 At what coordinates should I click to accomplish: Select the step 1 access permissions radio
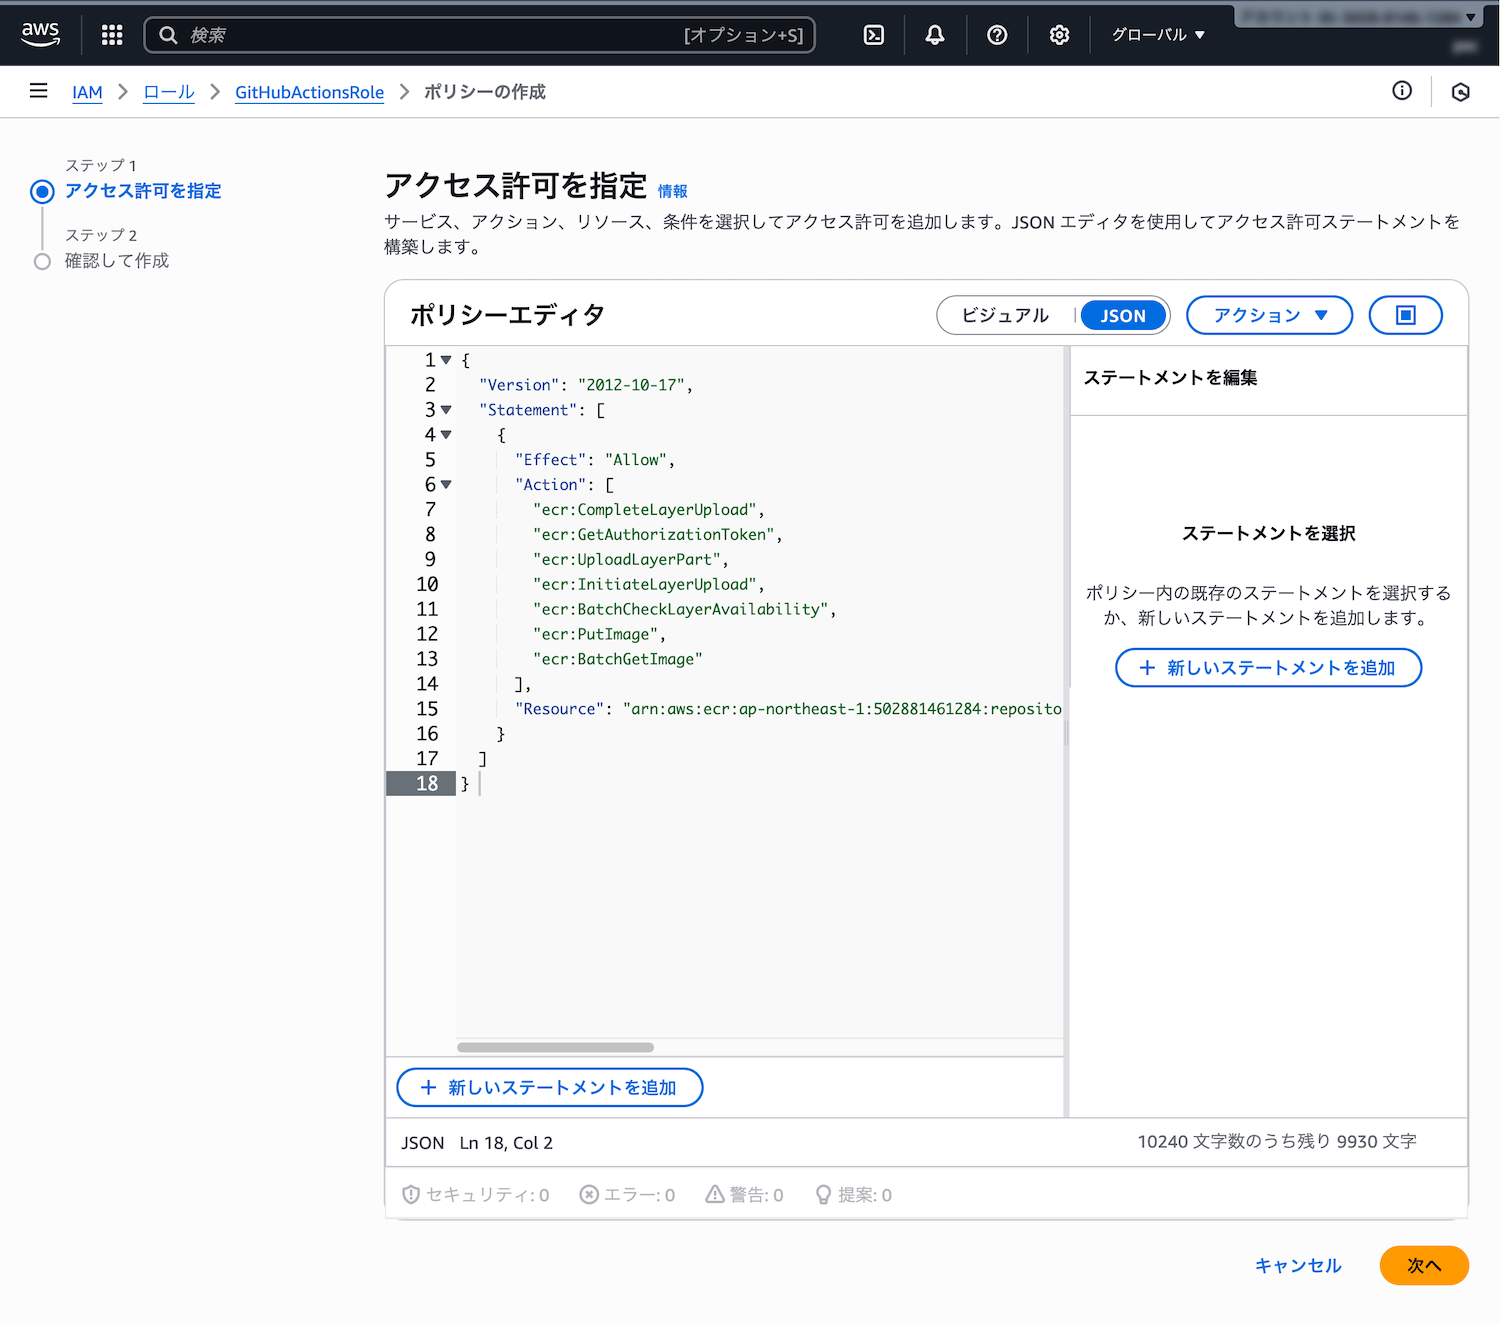[42, 191]
